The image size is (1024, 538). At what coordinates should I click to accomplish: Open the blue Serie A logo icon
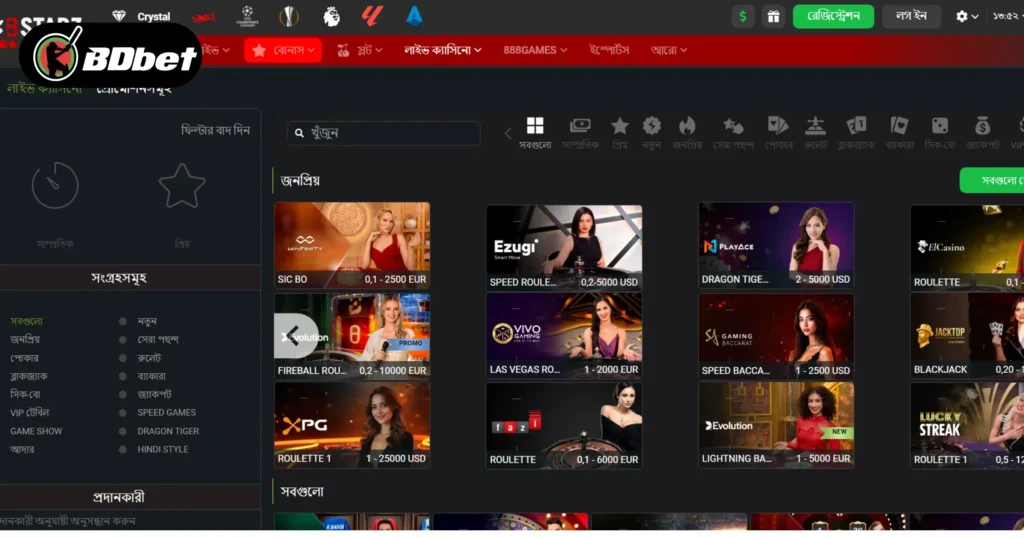click(x=414, y=16)
